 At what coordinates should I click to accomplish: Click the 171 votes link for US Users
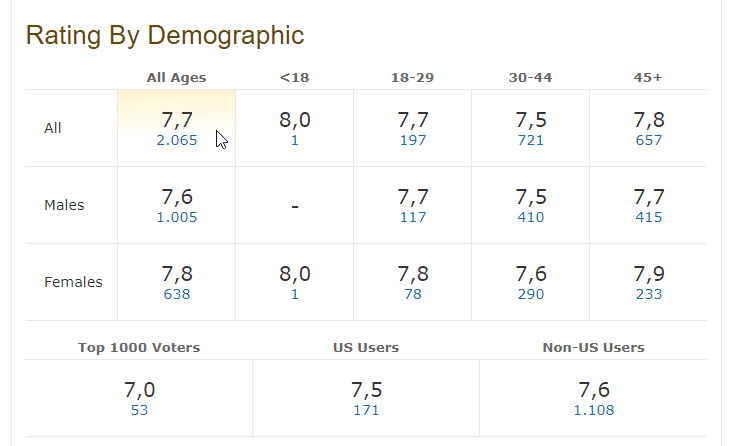pos(366,410)
